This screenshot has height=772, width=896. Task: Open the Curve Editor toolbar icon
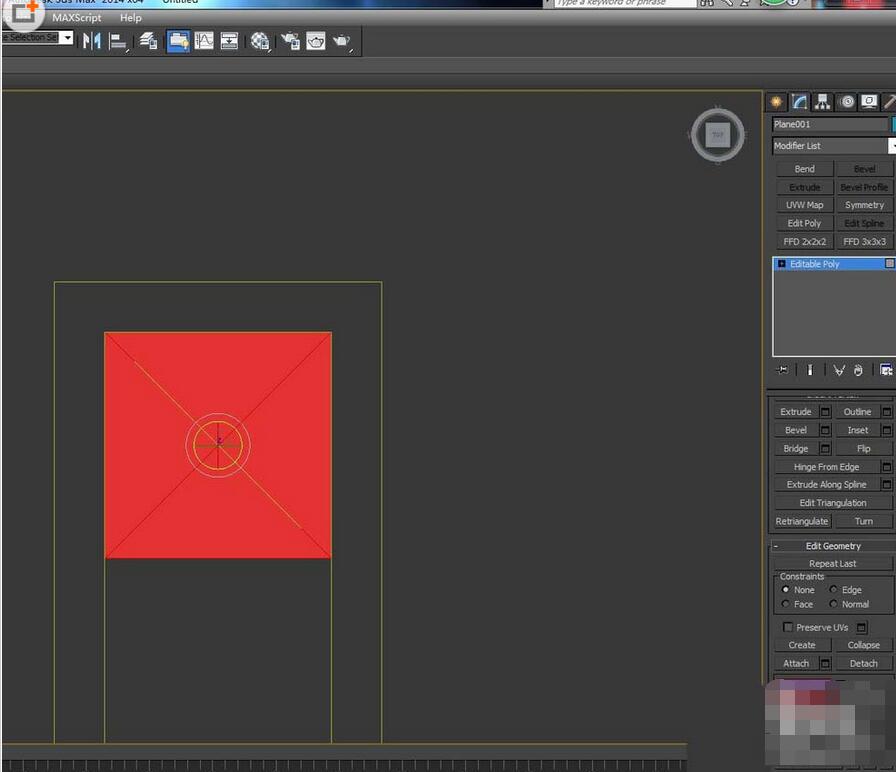tap(202, 41)
